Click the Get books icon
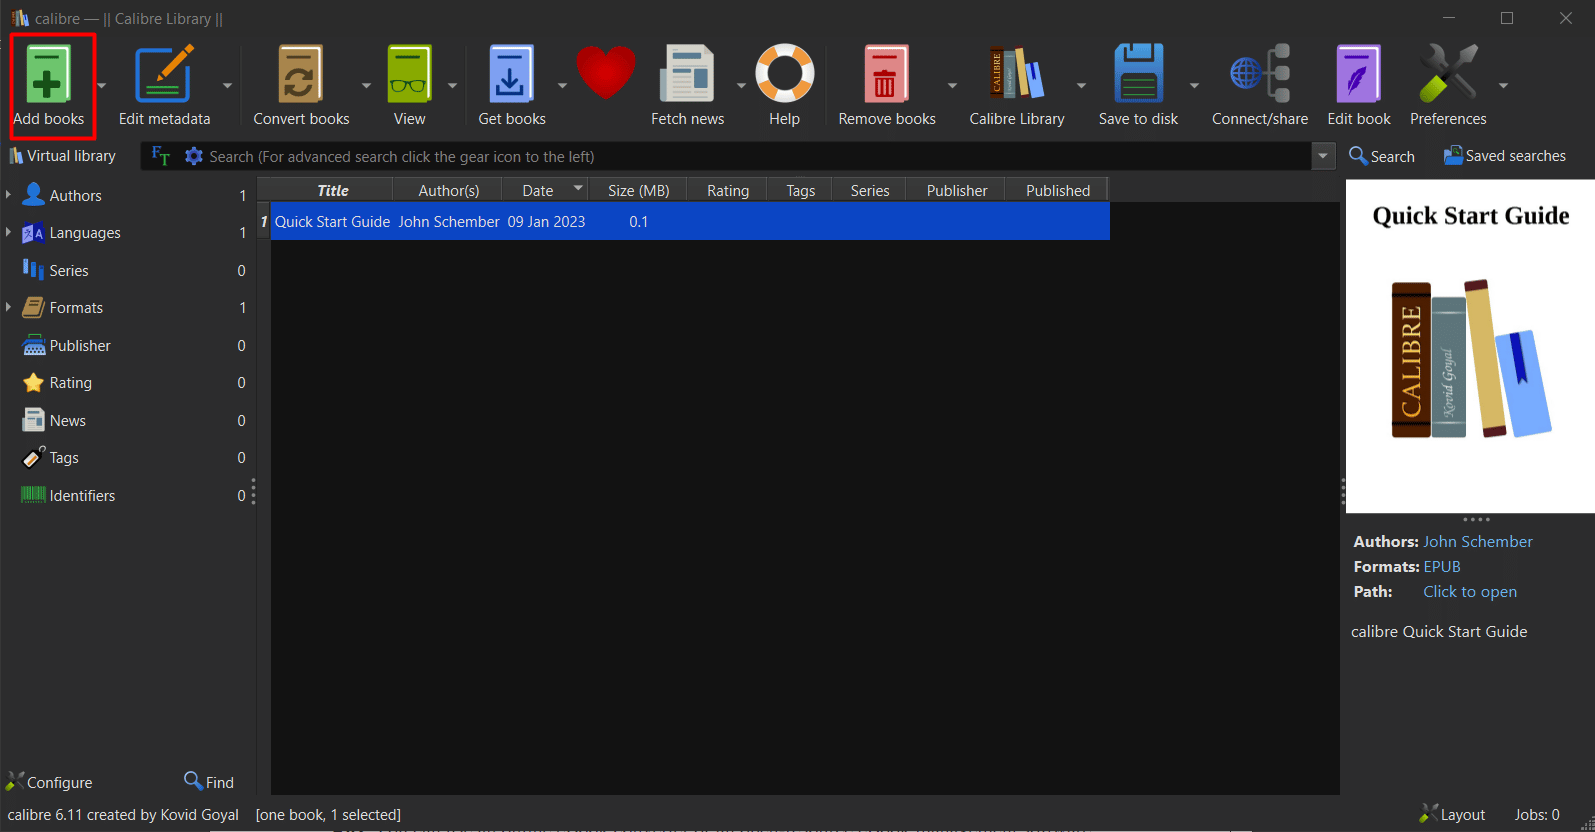This screenshot has width=1595, height=832. [x=511, y=74]
